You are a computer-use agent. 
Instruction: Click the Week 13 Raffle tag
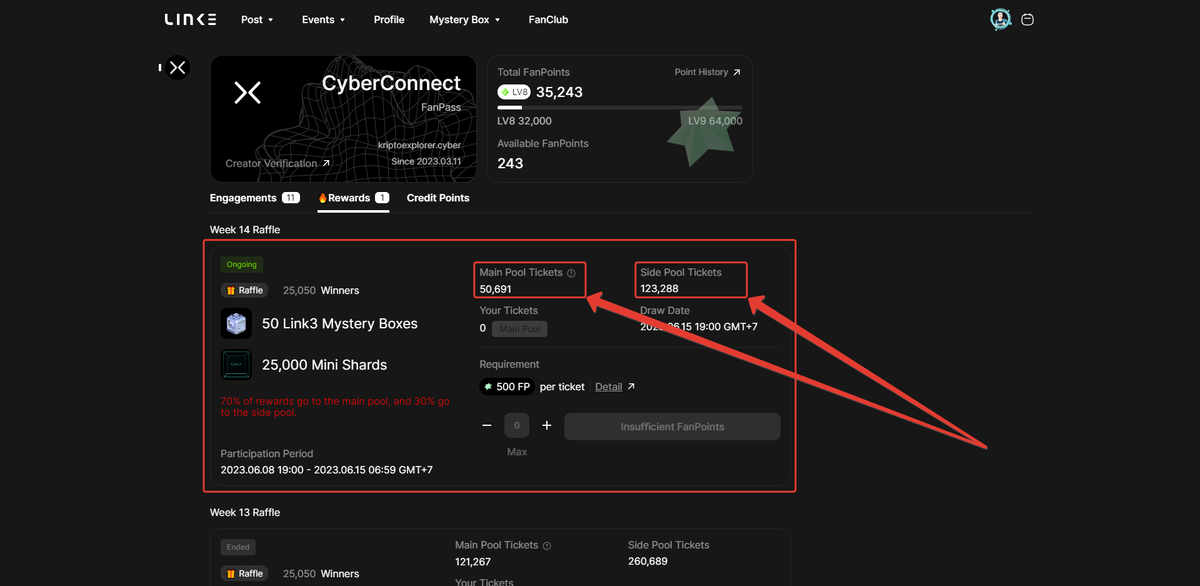pyautogui.click(x=244, y=573)
